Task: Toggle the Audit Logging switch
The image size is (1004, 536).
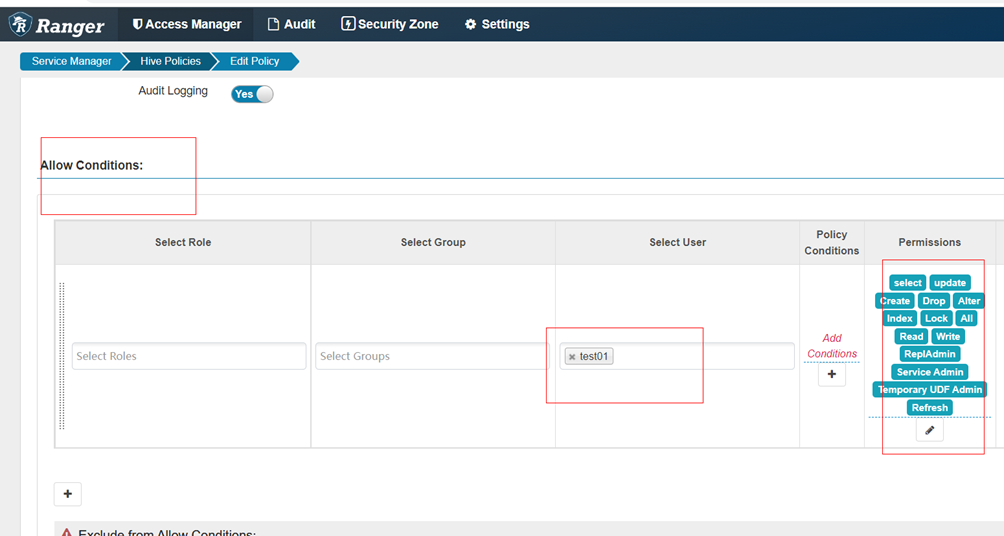Action: pyautogui.click(x=252, y=94)
